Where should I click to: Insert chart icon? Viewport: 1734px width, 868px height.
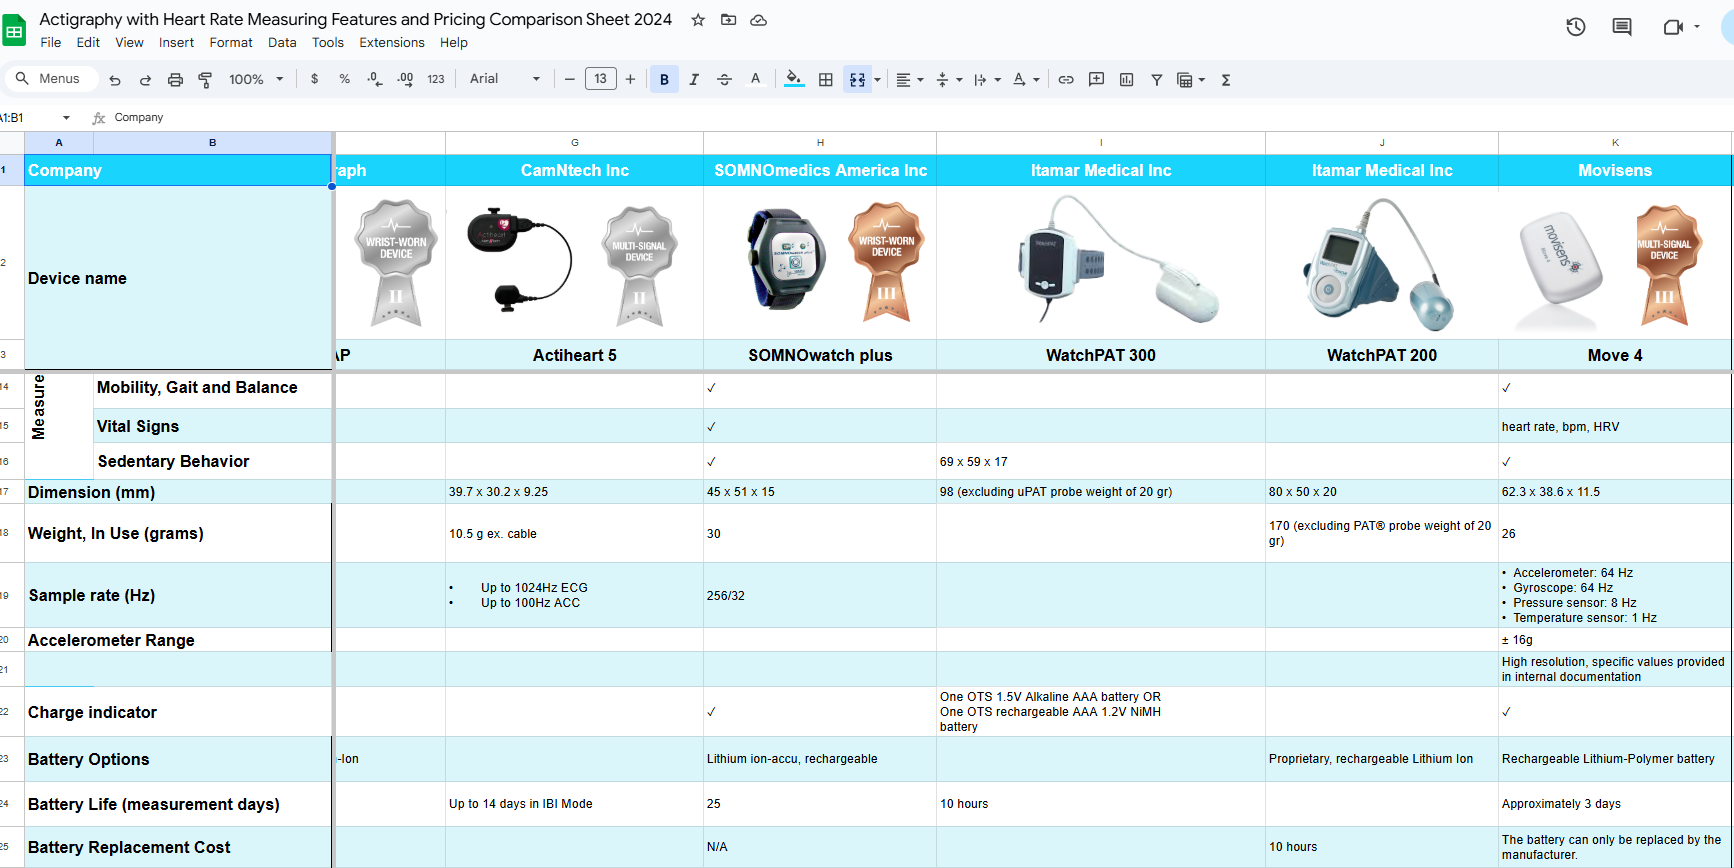tap(1127, 79)
